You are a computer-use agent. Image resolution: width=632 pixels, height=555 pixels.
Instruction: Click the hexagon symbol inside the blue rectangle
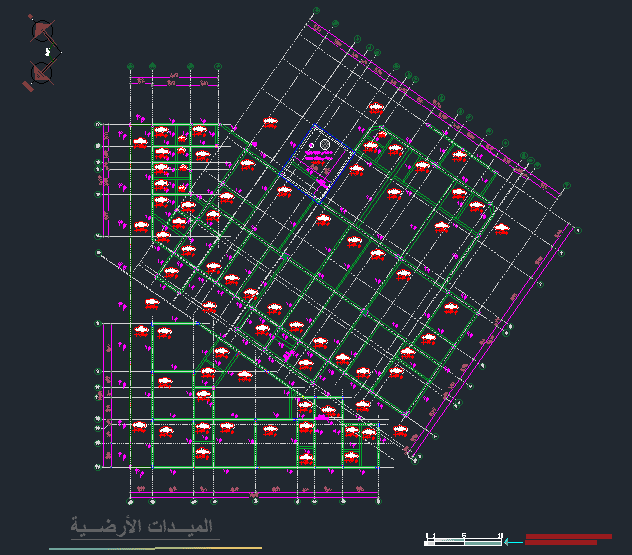point(325,144)
